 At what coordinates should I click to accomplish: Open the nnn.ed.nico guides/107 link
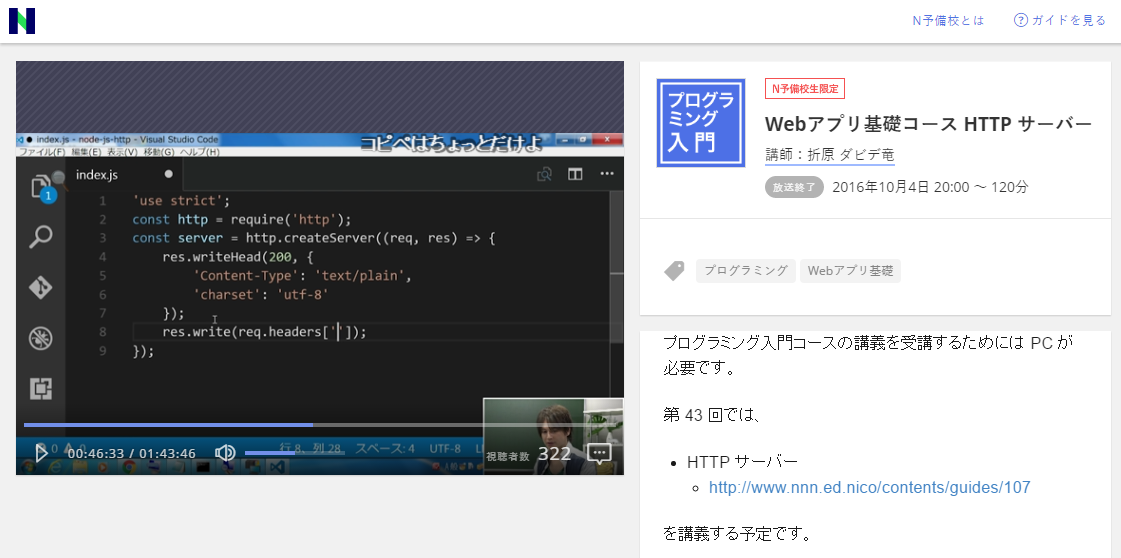tap(869, 488)
